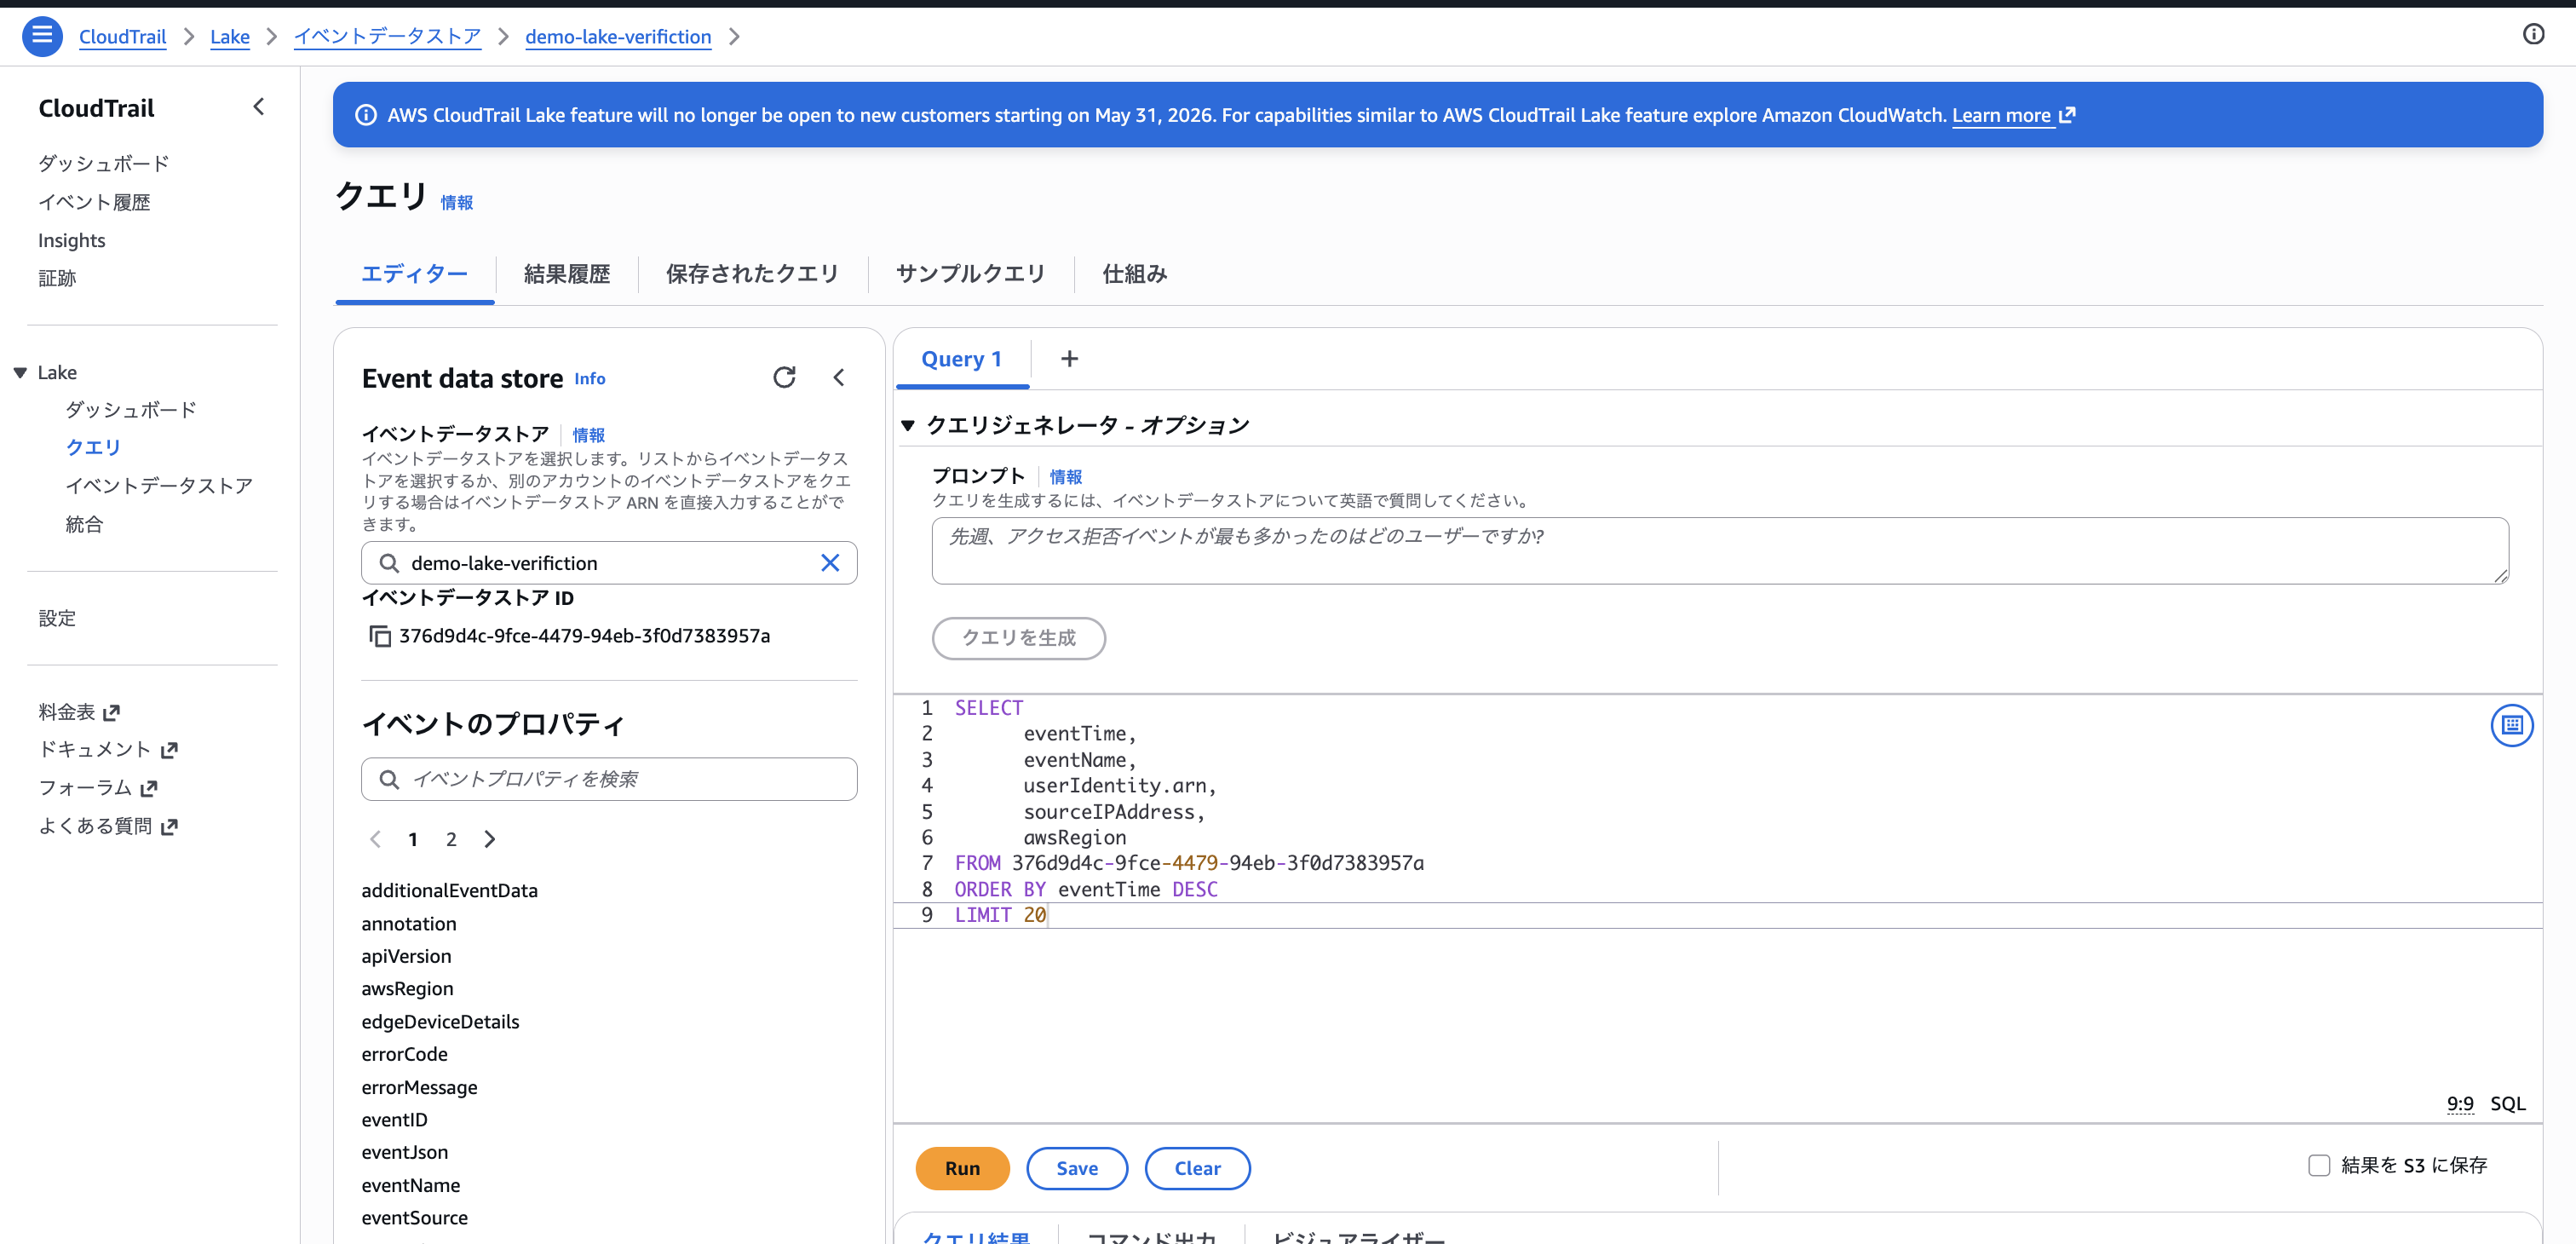Open 統合 in sidebar

click(84, 524)
